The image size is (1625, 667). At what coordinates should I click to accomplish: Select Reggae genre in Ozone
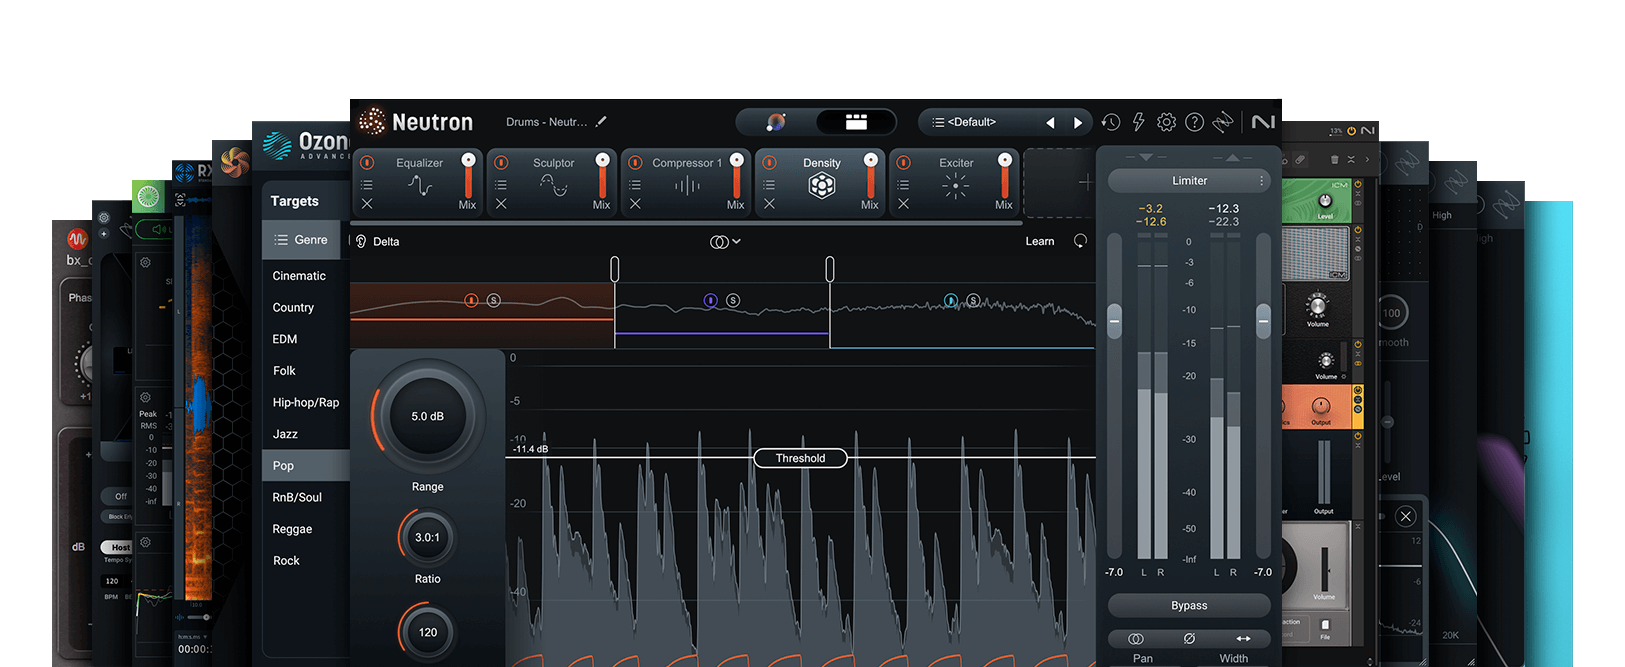(x=292, y=529)
